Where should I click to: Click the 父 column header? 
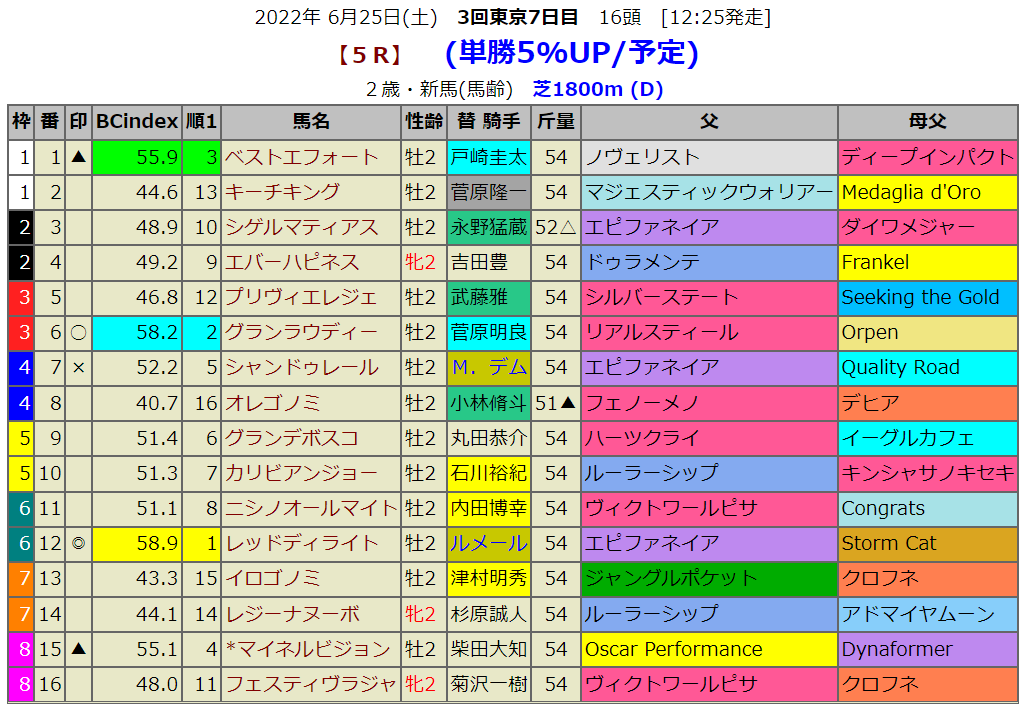pos(709,122)
